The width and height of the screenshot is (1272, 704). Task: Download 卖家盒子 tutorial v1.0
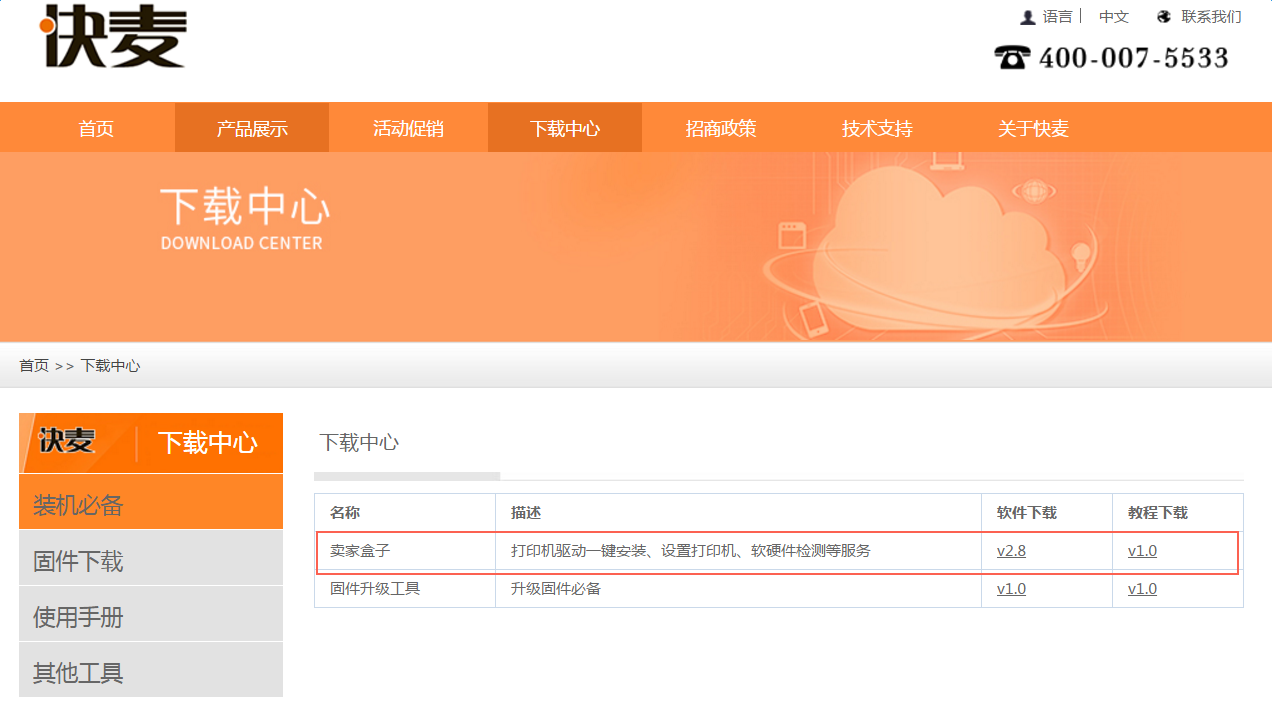pos(1142,551)
